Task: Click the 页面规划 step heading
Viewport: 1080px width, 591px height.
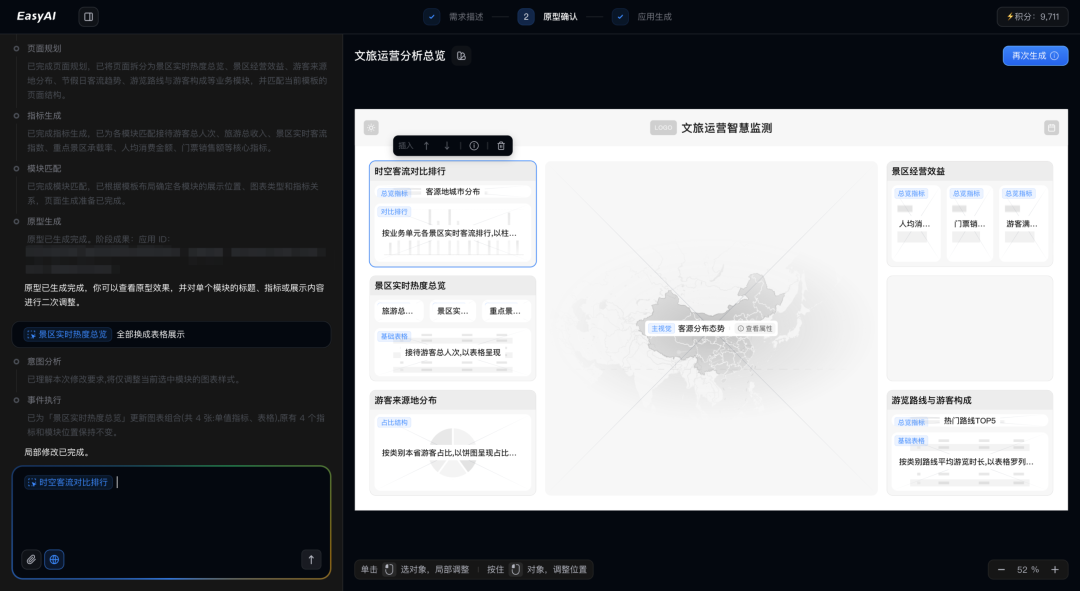Action: tap(44, 48)
